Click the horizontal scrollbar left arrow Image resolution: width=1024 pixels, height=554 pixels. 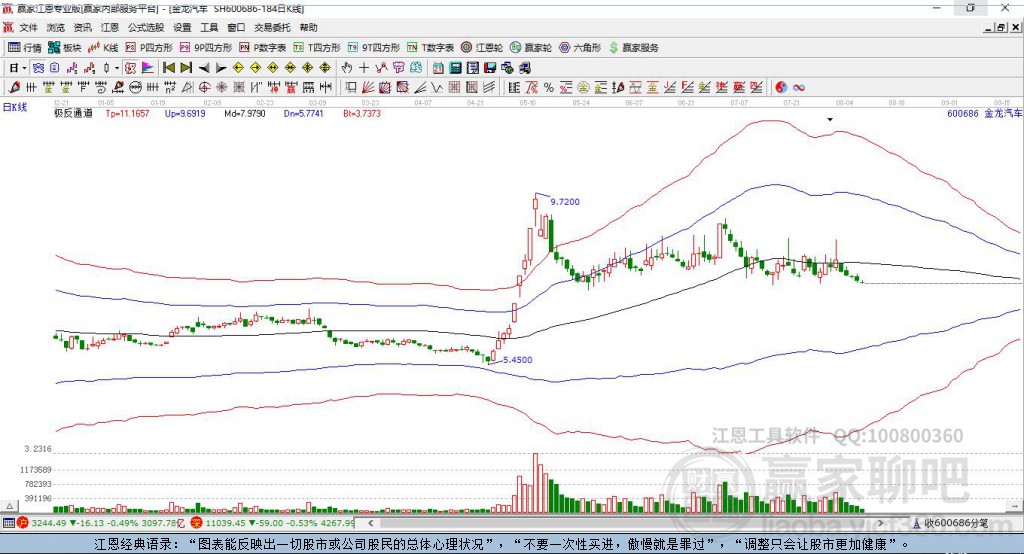coord(370,523)
